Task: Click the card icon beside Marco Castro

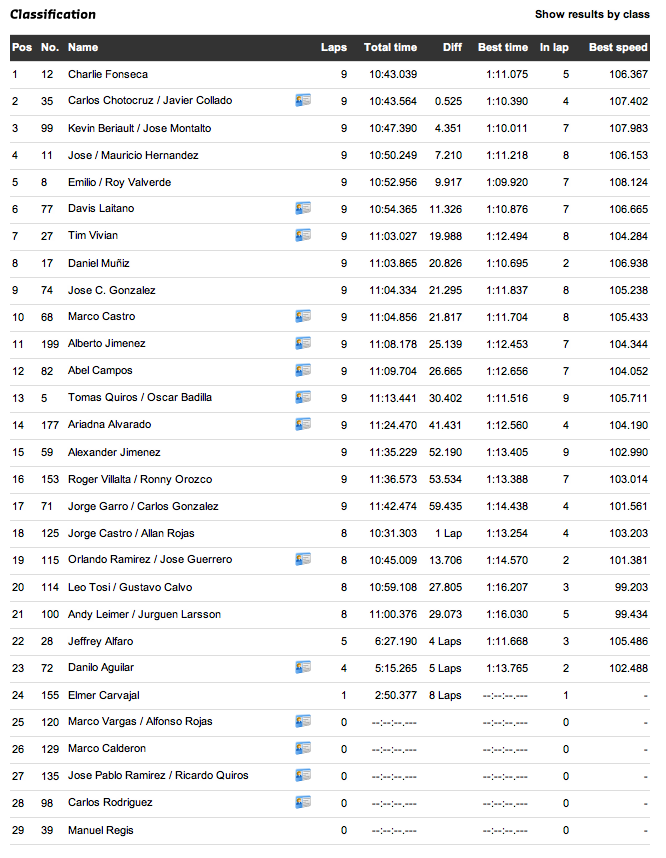Action: tap(303, 316)
